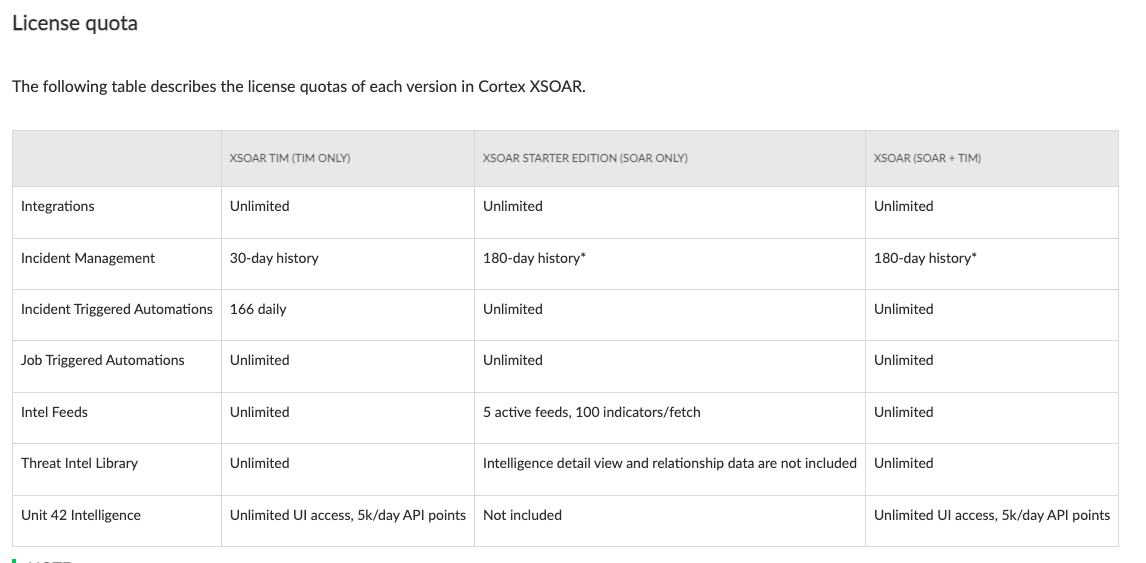Select the XSOAR STARTER EDITION (SOAR ONLY) header

(x=585, y=158)
